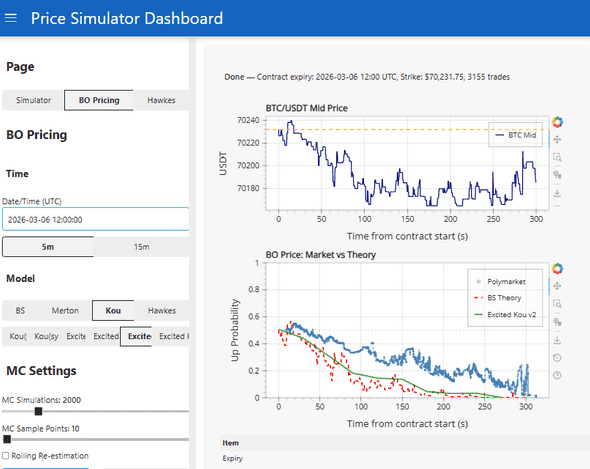Click the Excited Kou v2 legend entry
Image resolution: width=590 pixels, height=469 pixels.
point(505,314)
